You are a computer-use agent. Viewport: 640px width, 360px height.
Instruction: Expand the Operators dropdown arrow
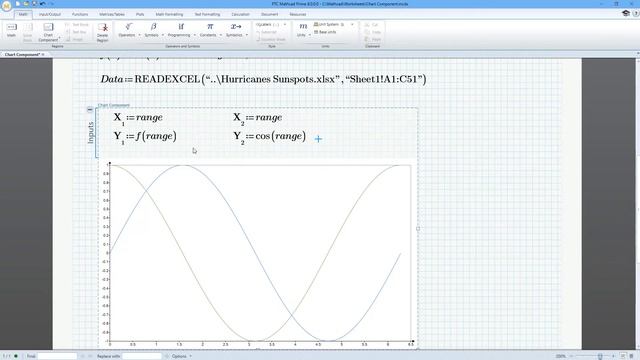(139, 35)
